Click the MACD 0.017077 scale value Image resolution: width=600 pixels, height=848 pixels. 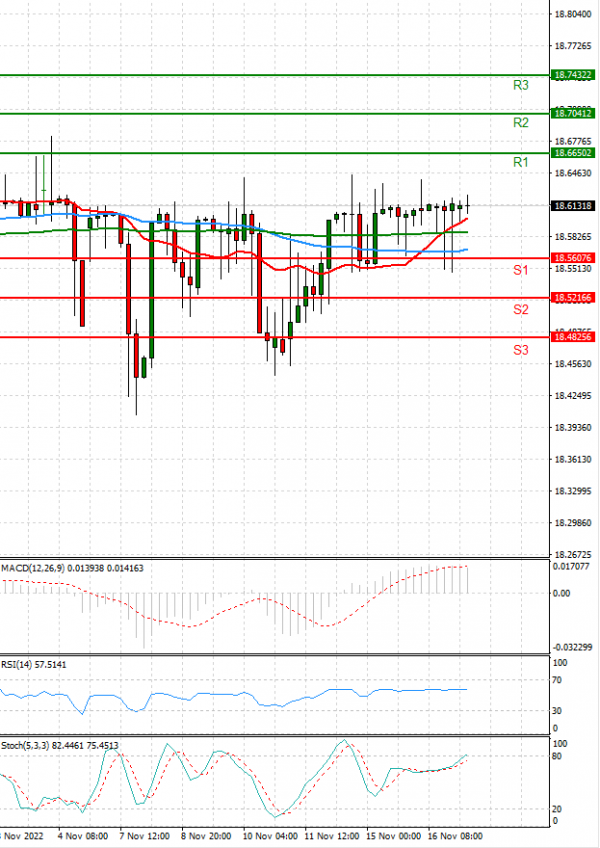(x=569, y=567)
